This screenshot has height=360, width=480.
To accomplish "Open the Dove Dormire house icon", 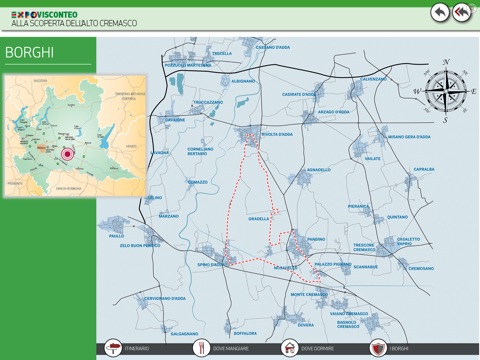I will [290, 348].
